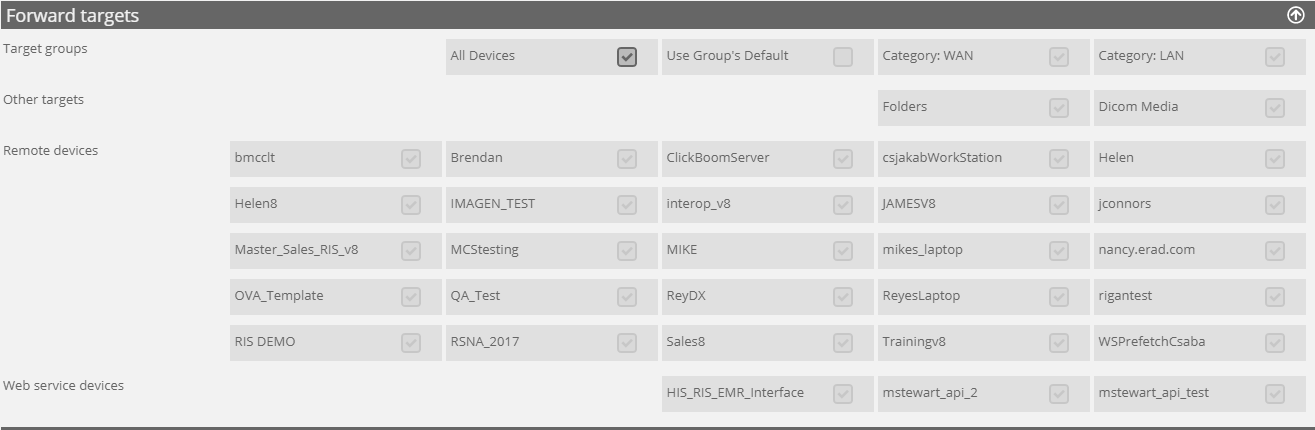Image resolution: width=1315 pixels, height=430 pixels.
Task: Toggle the Category: WAN checkbox
Action: click(x=1059, y=57)
